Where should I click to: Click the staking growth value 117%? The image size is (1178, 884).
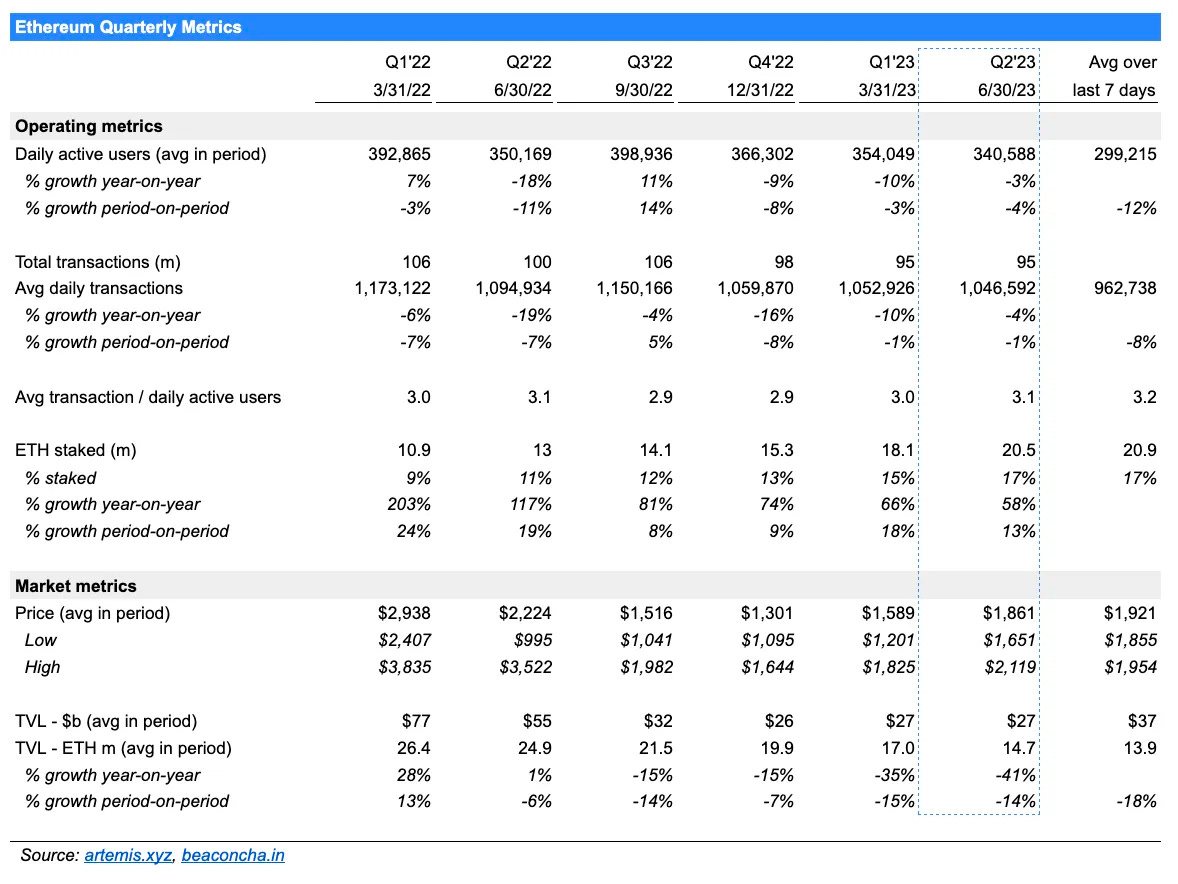(530, 505)
